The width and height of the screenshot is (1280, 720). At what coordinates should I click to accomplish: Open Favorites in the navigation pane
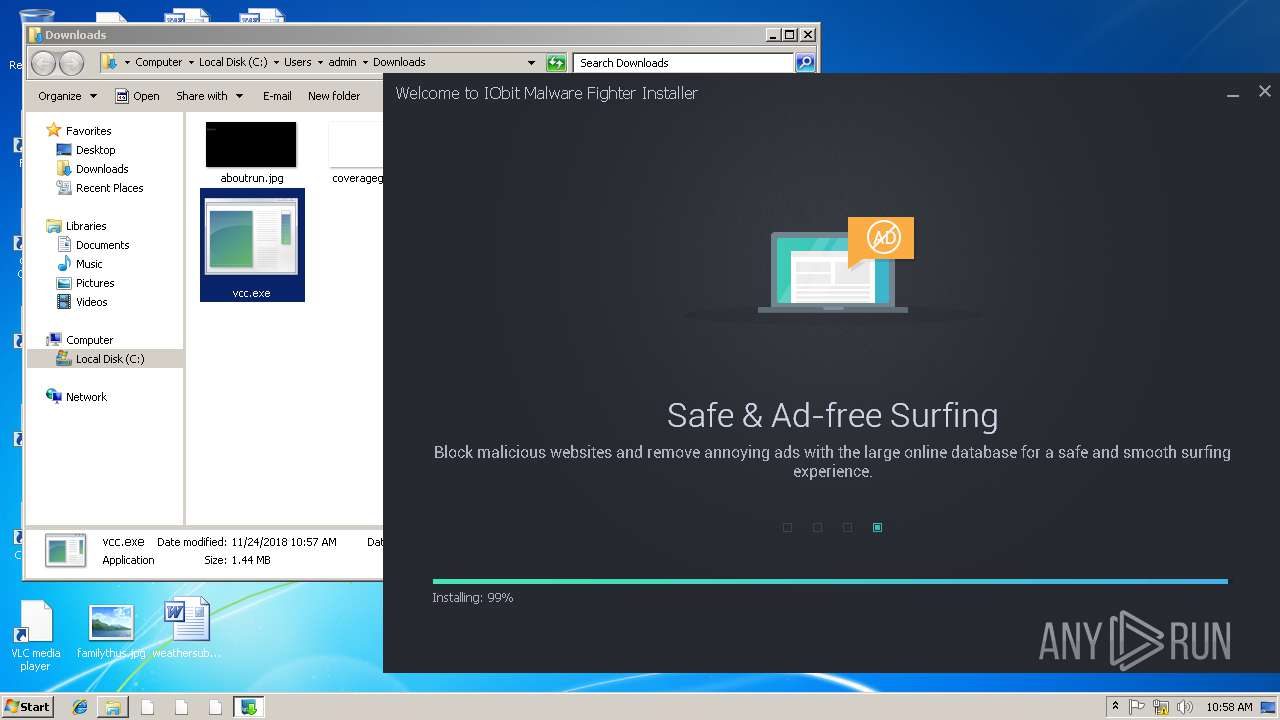pos(88,131)
